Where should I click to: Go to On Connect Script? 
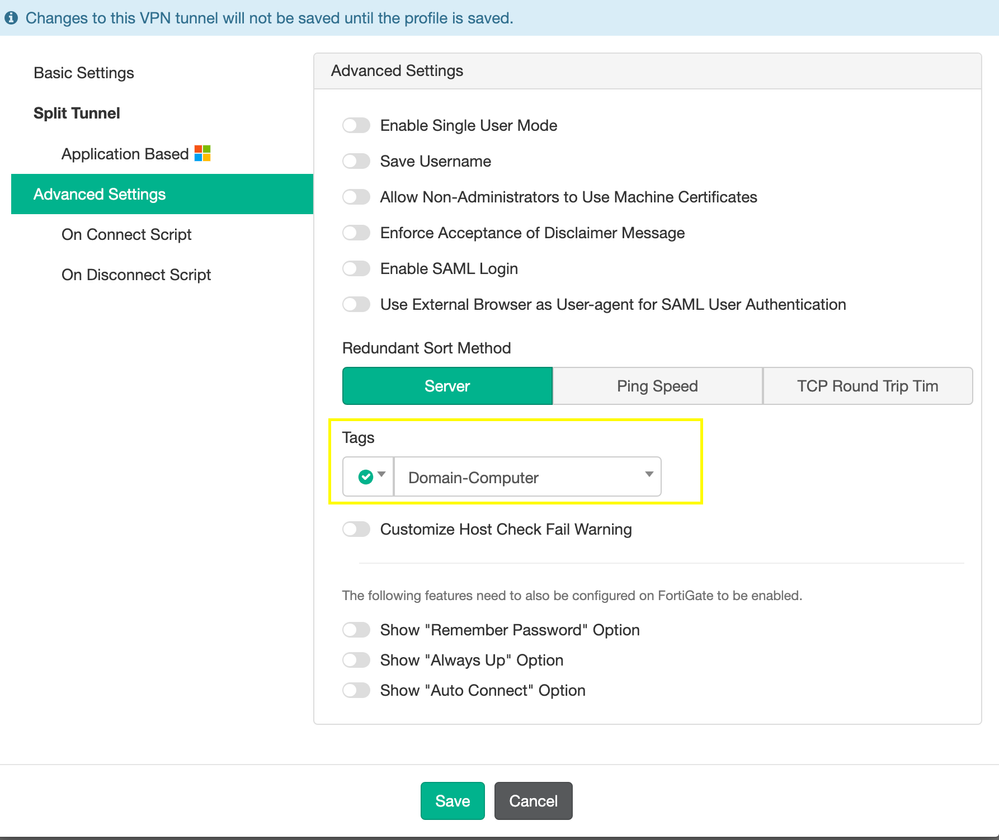pos(127,234)
